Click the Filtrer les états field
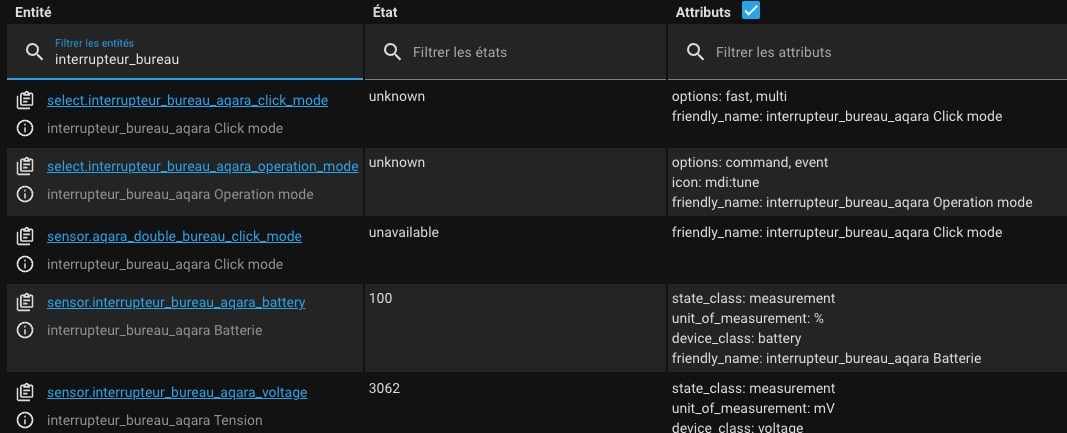 pyautogui.click(x=515, y=52)
